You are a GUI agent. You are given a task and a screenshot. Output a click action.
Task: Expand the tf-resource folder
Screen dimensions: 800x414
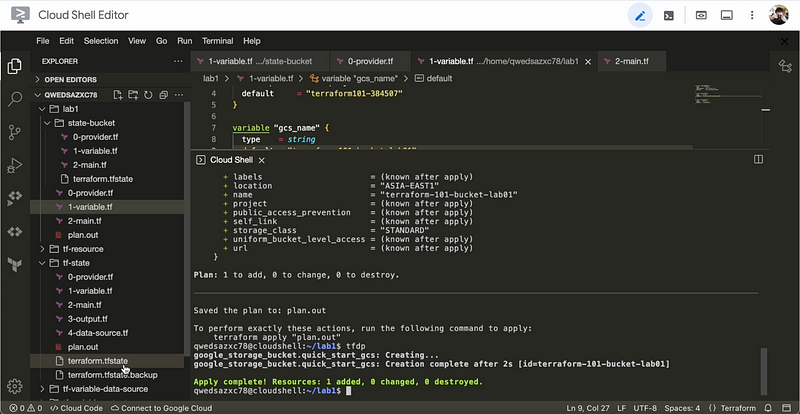tap(42, 249)
